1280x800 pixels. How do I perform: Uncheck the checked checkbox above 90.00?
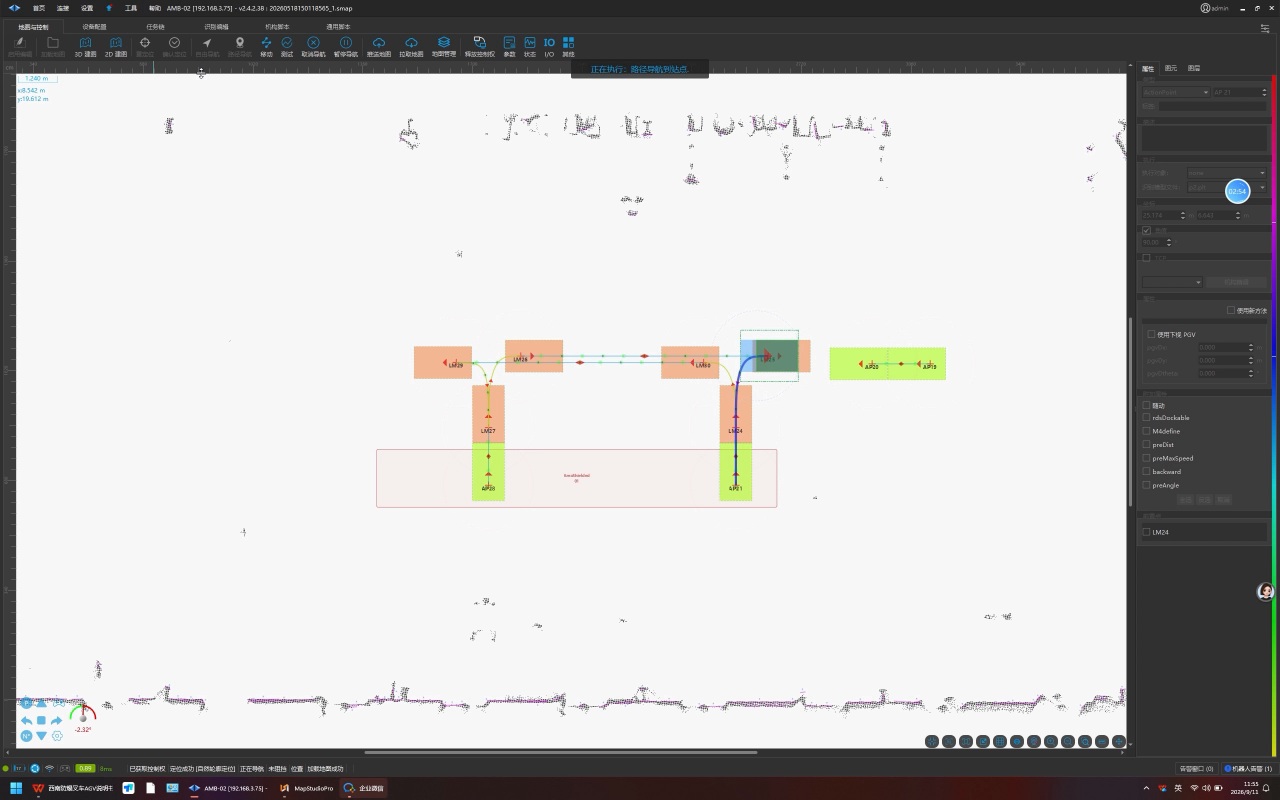pyautogui.click(x=1146, y=230)
